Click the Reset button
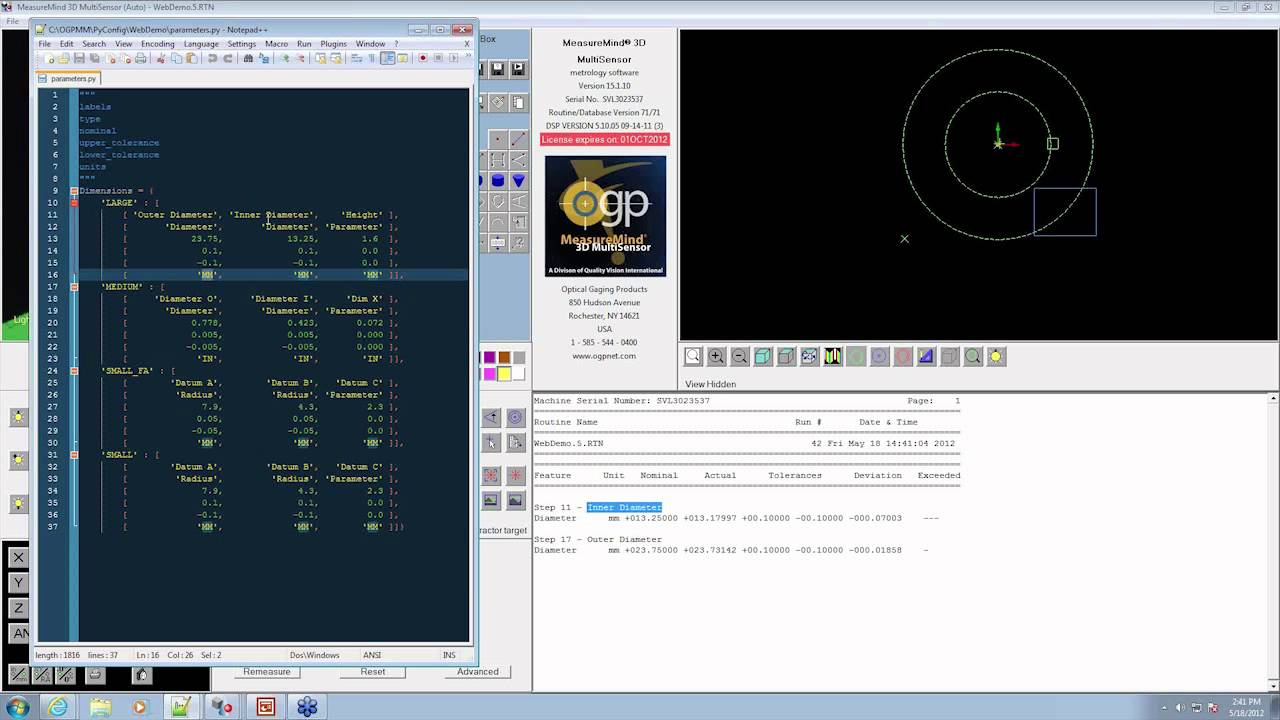This screenshot has width=1280, height=720. [x=373, y=671]
